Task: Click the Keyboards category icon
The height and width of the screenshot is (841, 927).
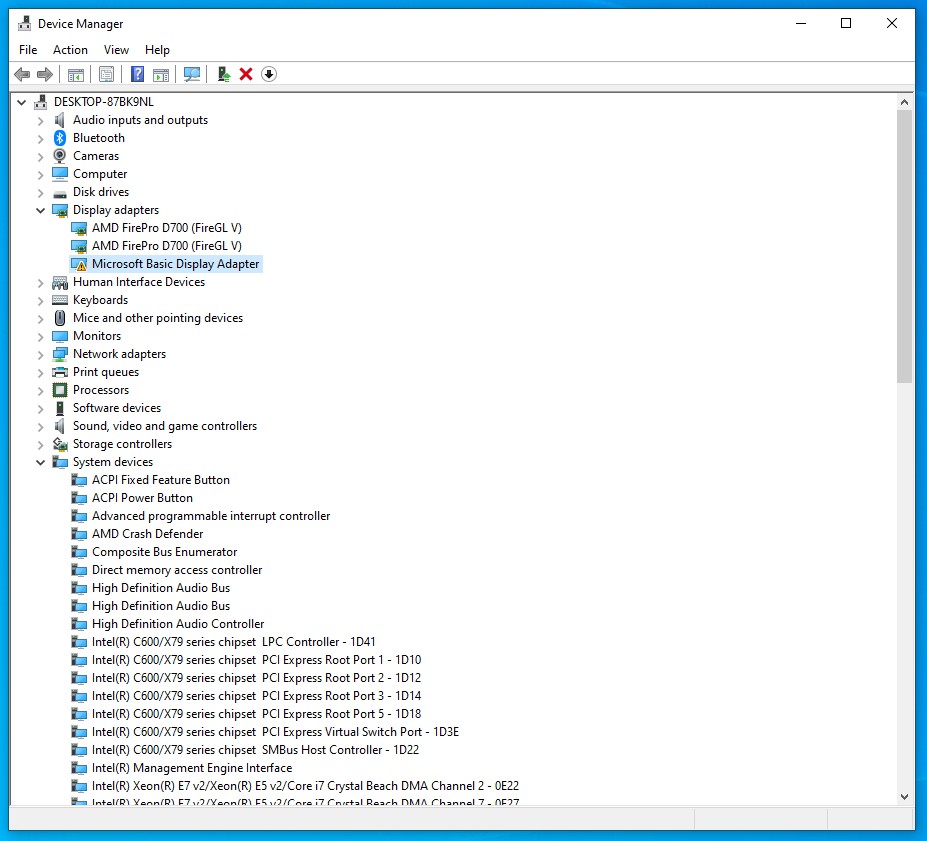Action: (60, 300)
